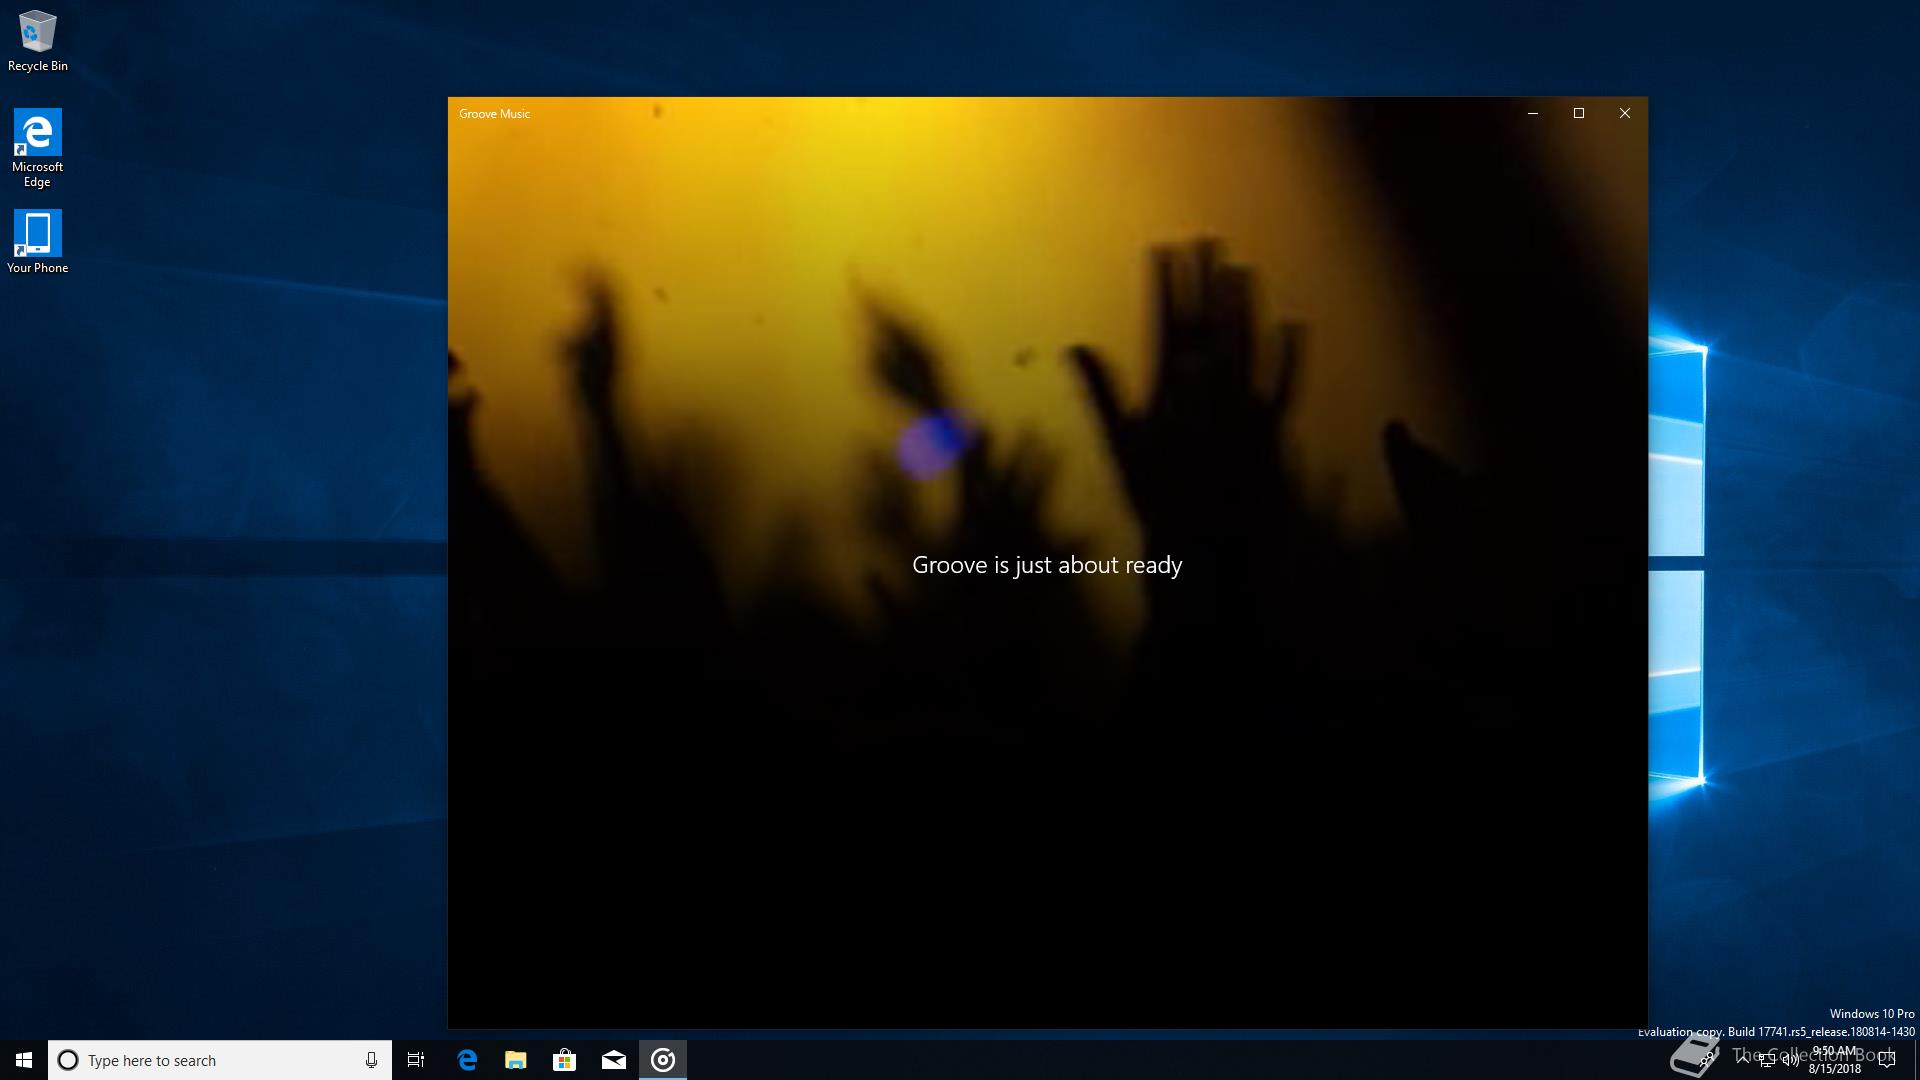Click the Groove Music window title
The width and height of the screenshot is (1920, 1080).
[x=494, y=114]
